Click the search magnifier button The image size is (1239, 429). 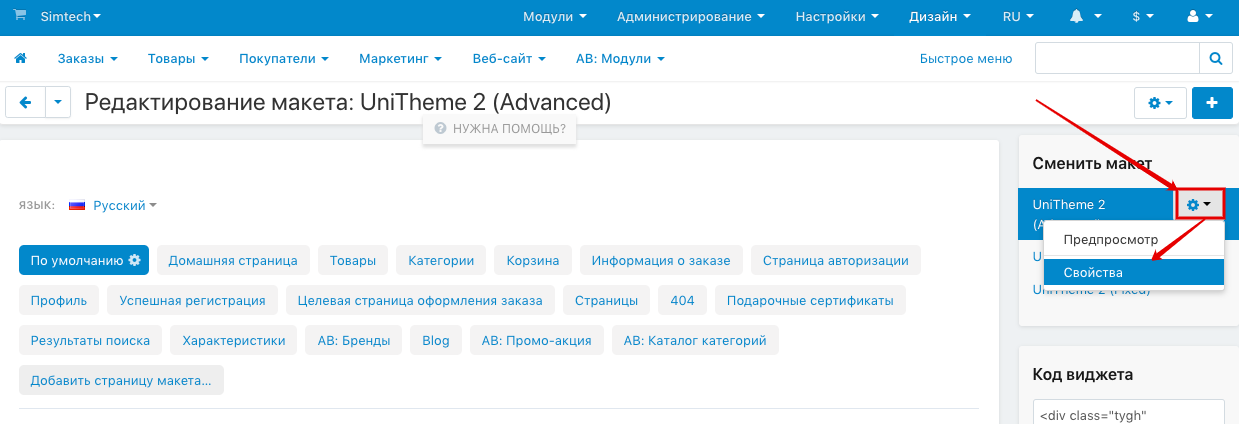click(1216, 59)
